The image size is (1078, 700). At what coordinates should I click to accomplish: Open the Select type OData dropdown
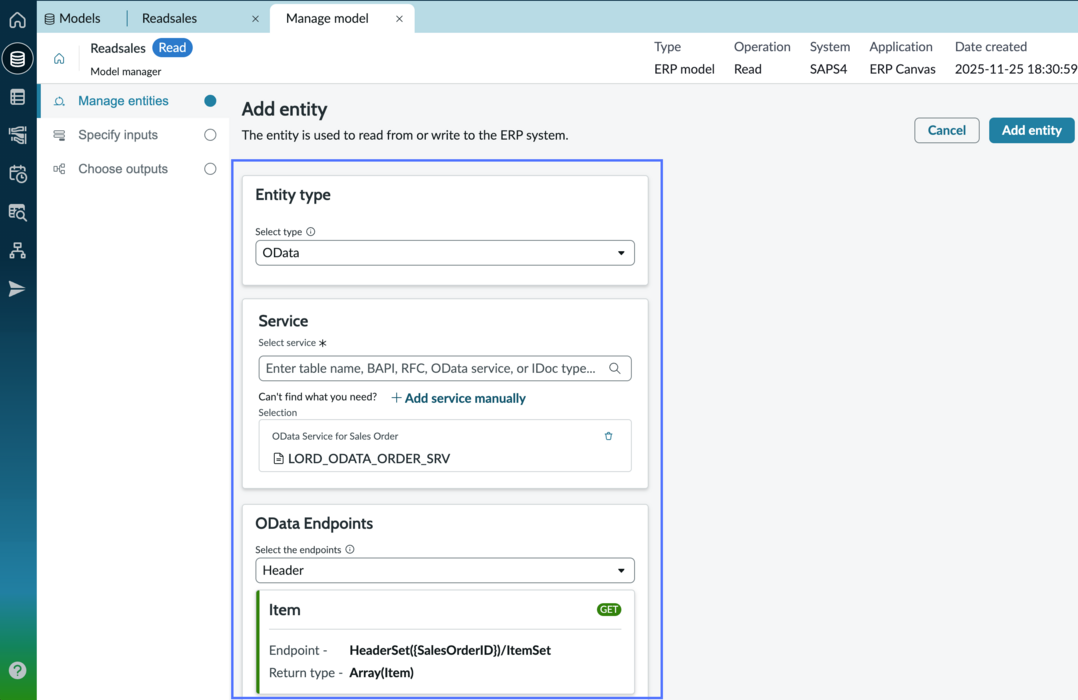(x=445, y=253)
